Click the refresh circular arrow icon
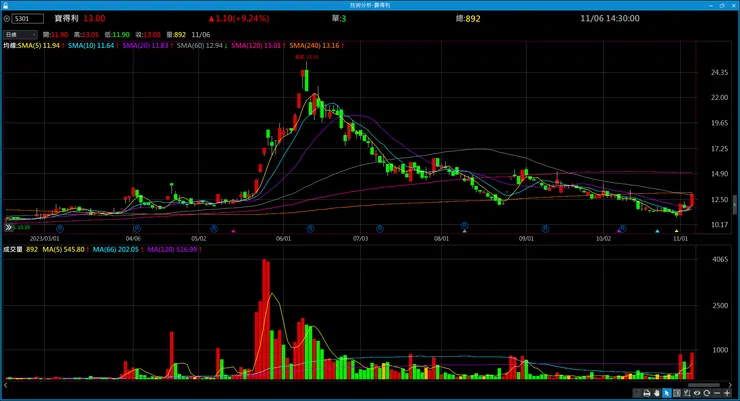The image size is (740, 401). 706,393
